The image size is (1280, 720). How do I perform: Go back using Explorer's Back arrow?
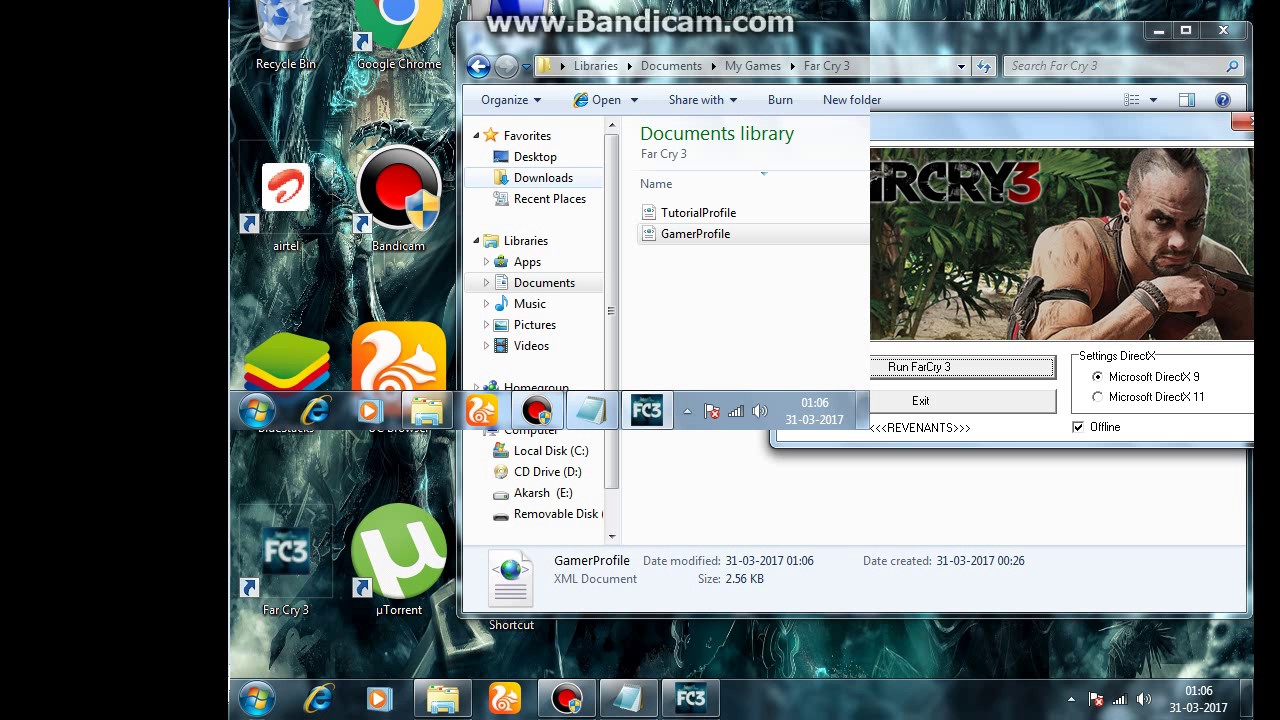478,66
